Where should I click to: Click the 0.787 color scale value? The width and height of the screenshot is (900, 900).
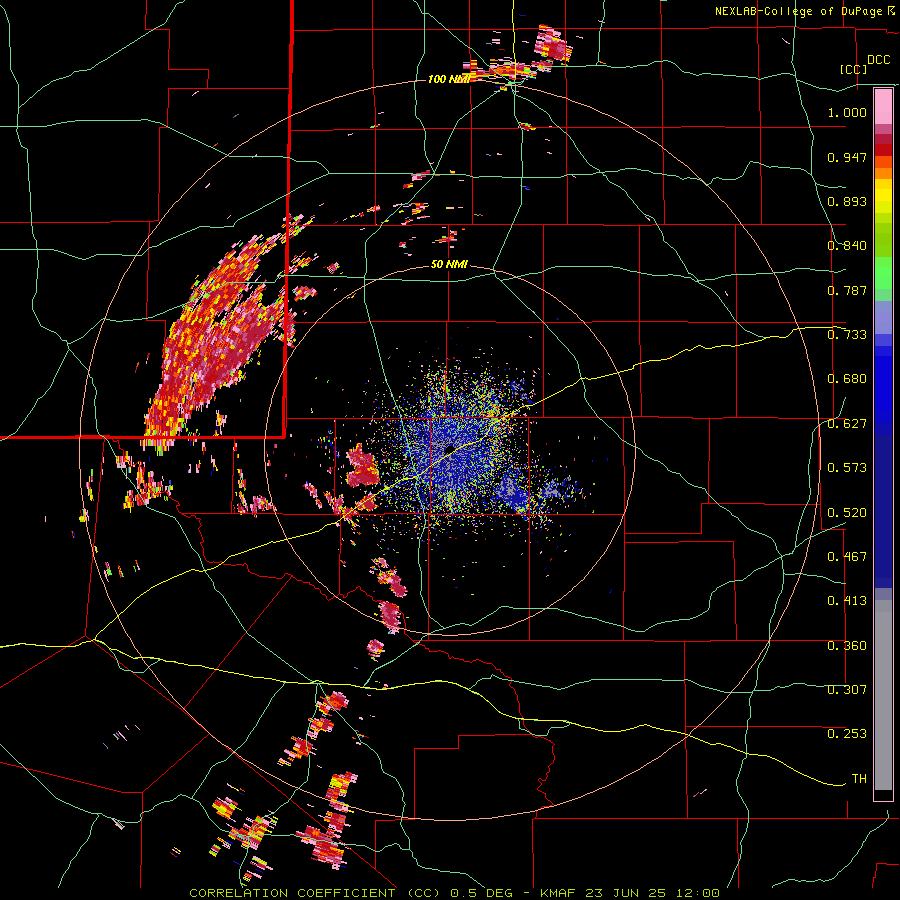point(847,290)
